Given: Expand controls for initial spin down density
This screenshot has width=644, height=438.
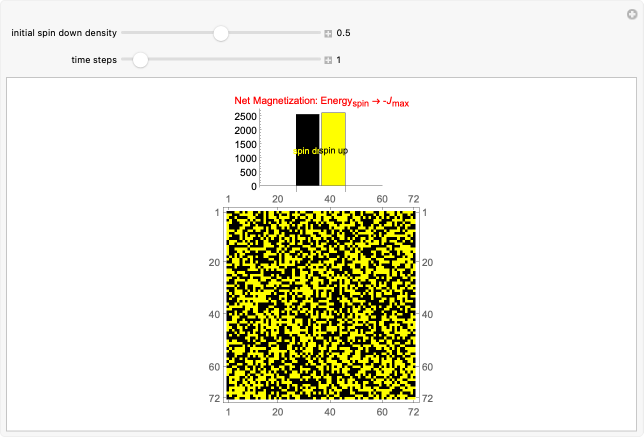Looking at the screenshot, I should click(328, 33).
